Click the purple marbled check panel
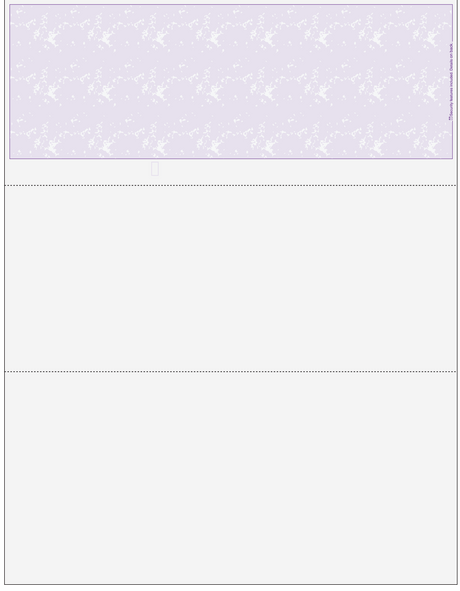 231,81
